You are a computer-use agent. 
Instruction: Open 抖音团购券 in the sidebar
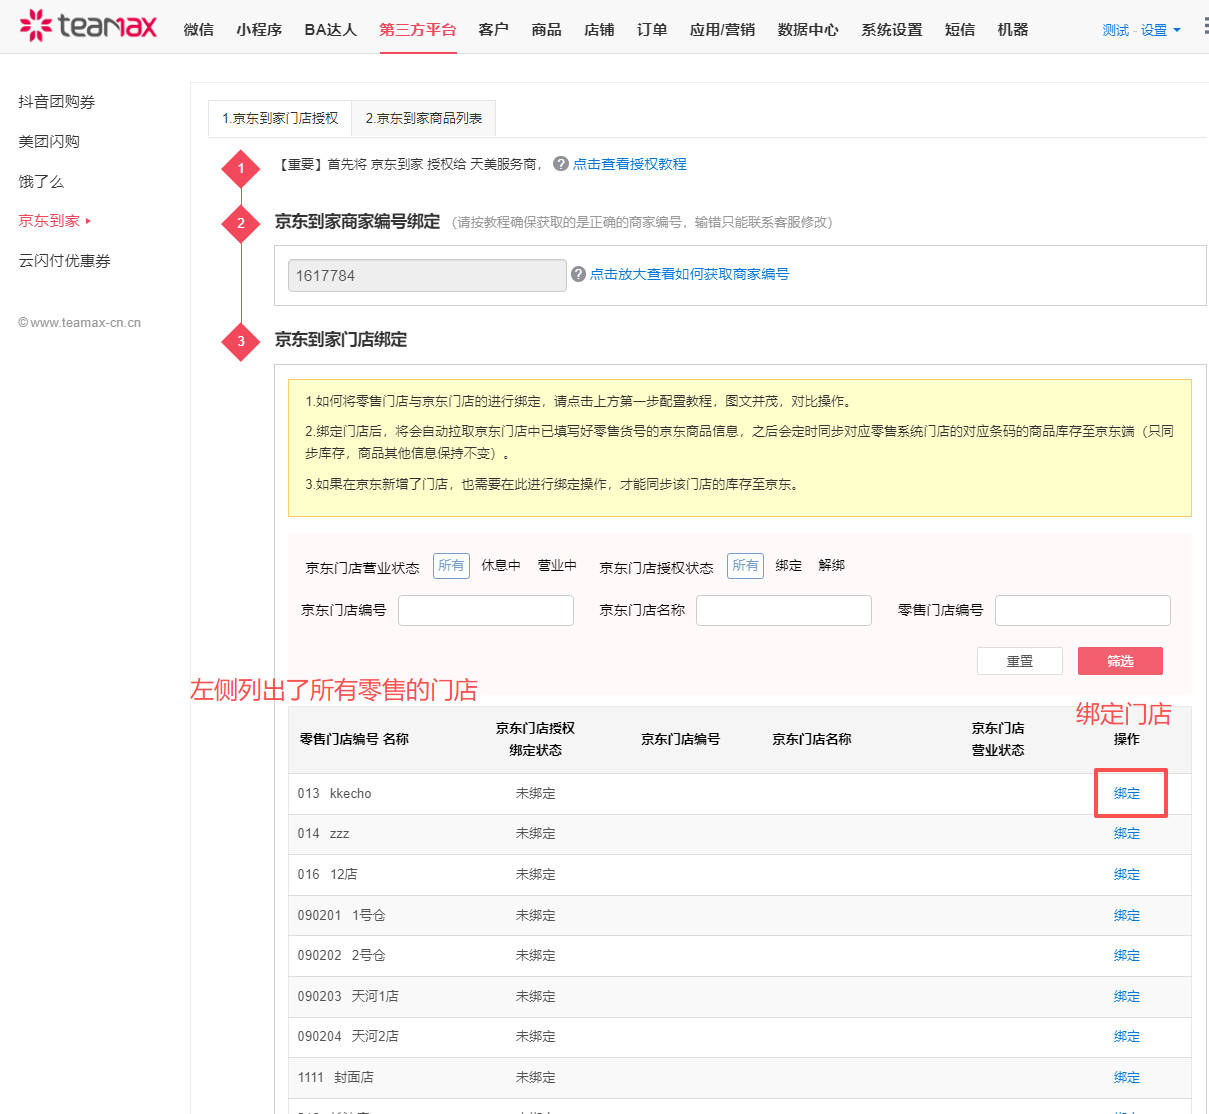pyautogui.click(x=57, y=102)
